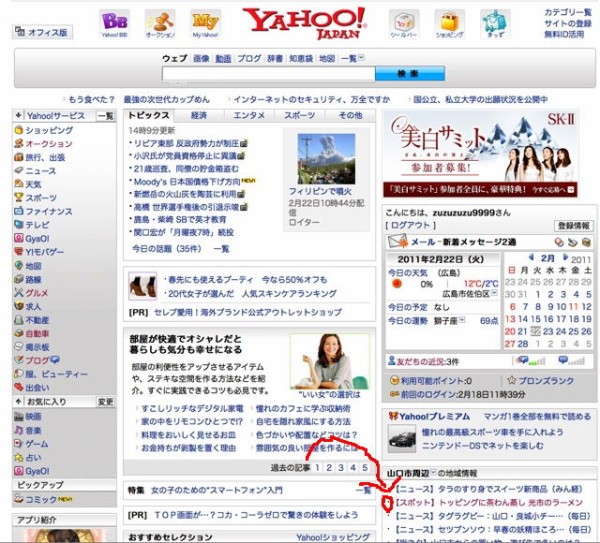
Task: Click the Yahoo! Japan logo
Action: coord(305,23)
